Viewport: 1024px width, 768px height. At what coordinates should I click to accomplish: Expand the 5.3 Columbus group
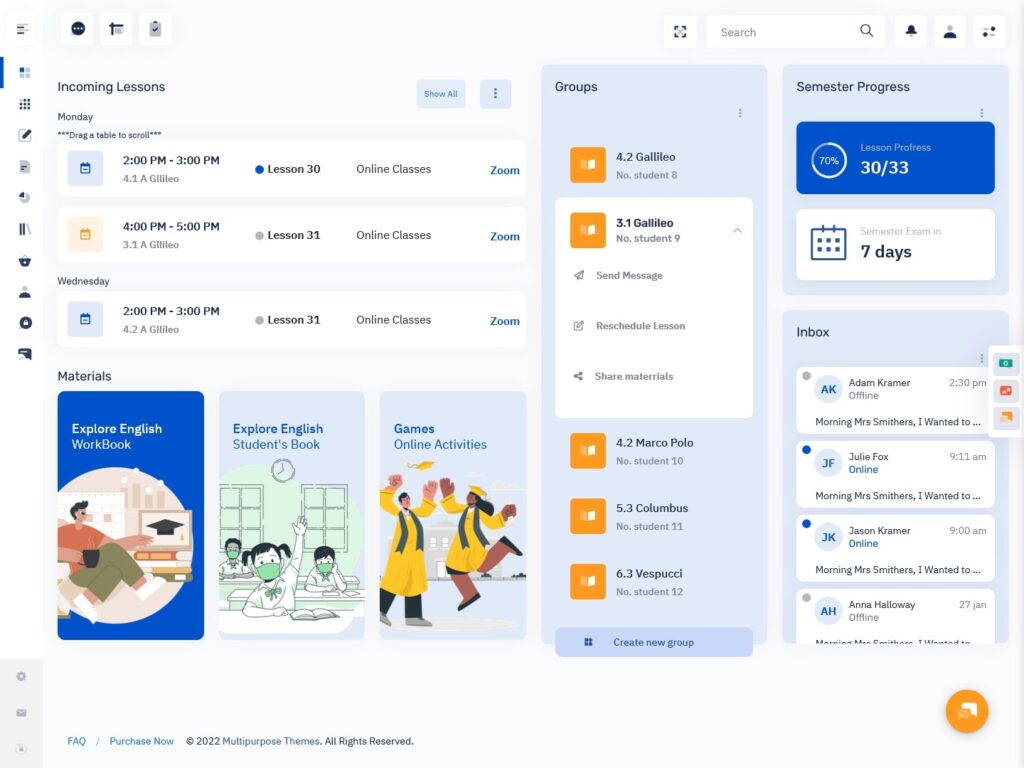[654, 517]
